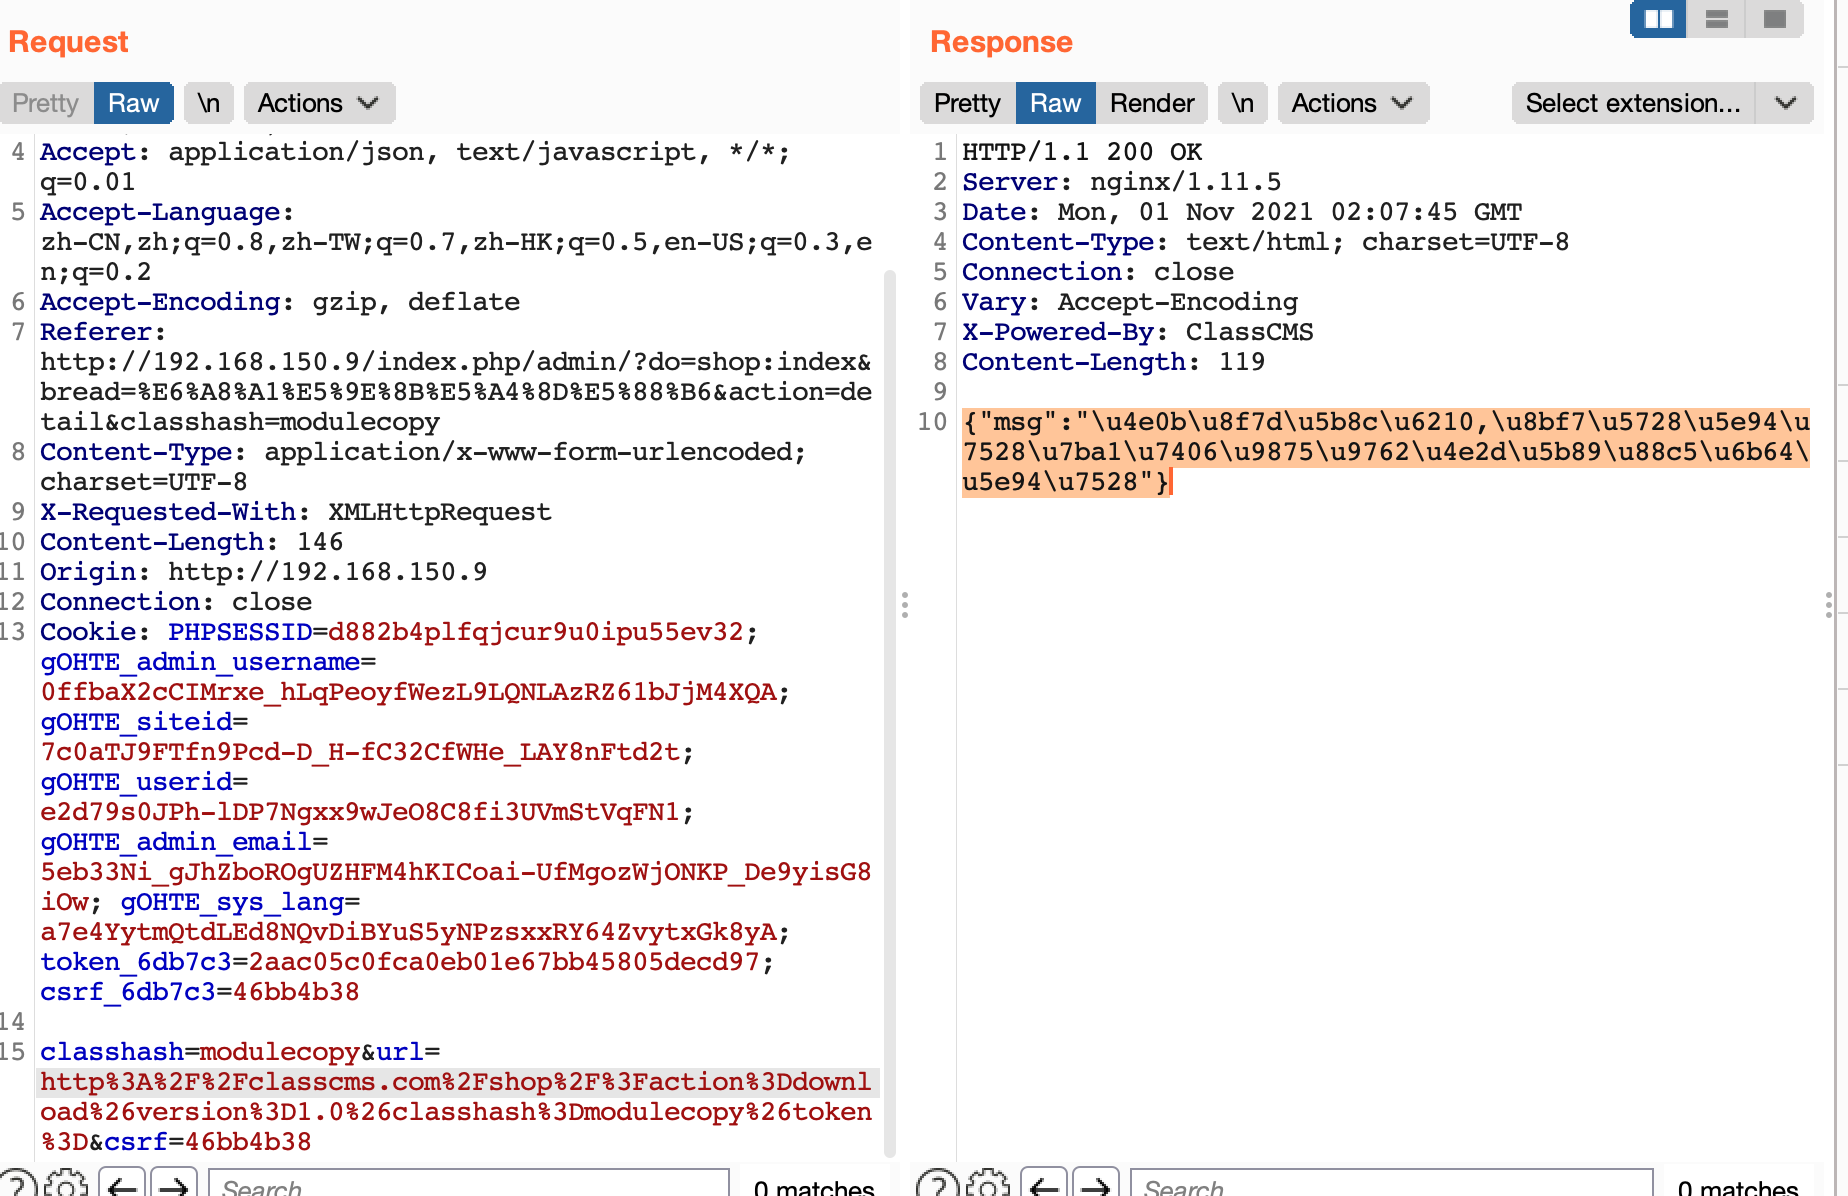Click the Request search help icon
Image resolution: width=1848 pixels, height=1196 pixels.
22,1185
